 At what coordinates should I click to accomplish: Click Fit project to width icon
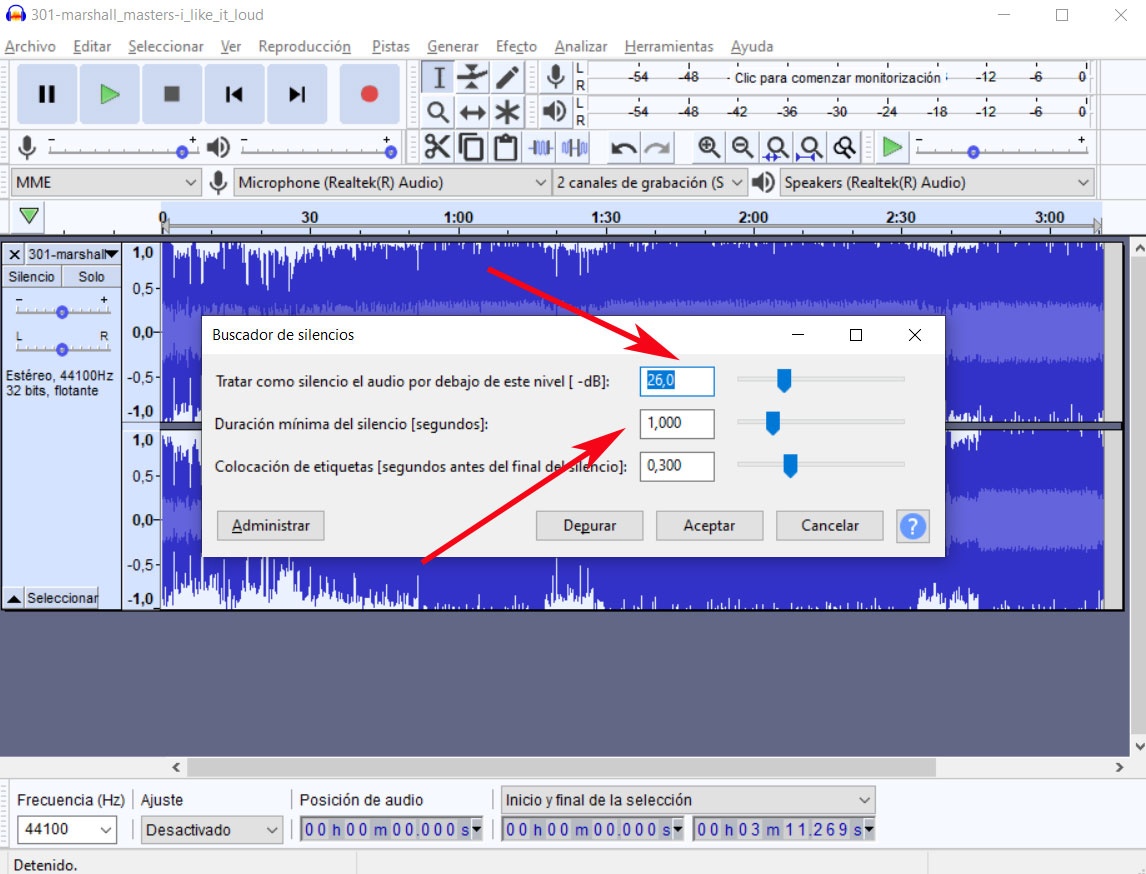810,148
